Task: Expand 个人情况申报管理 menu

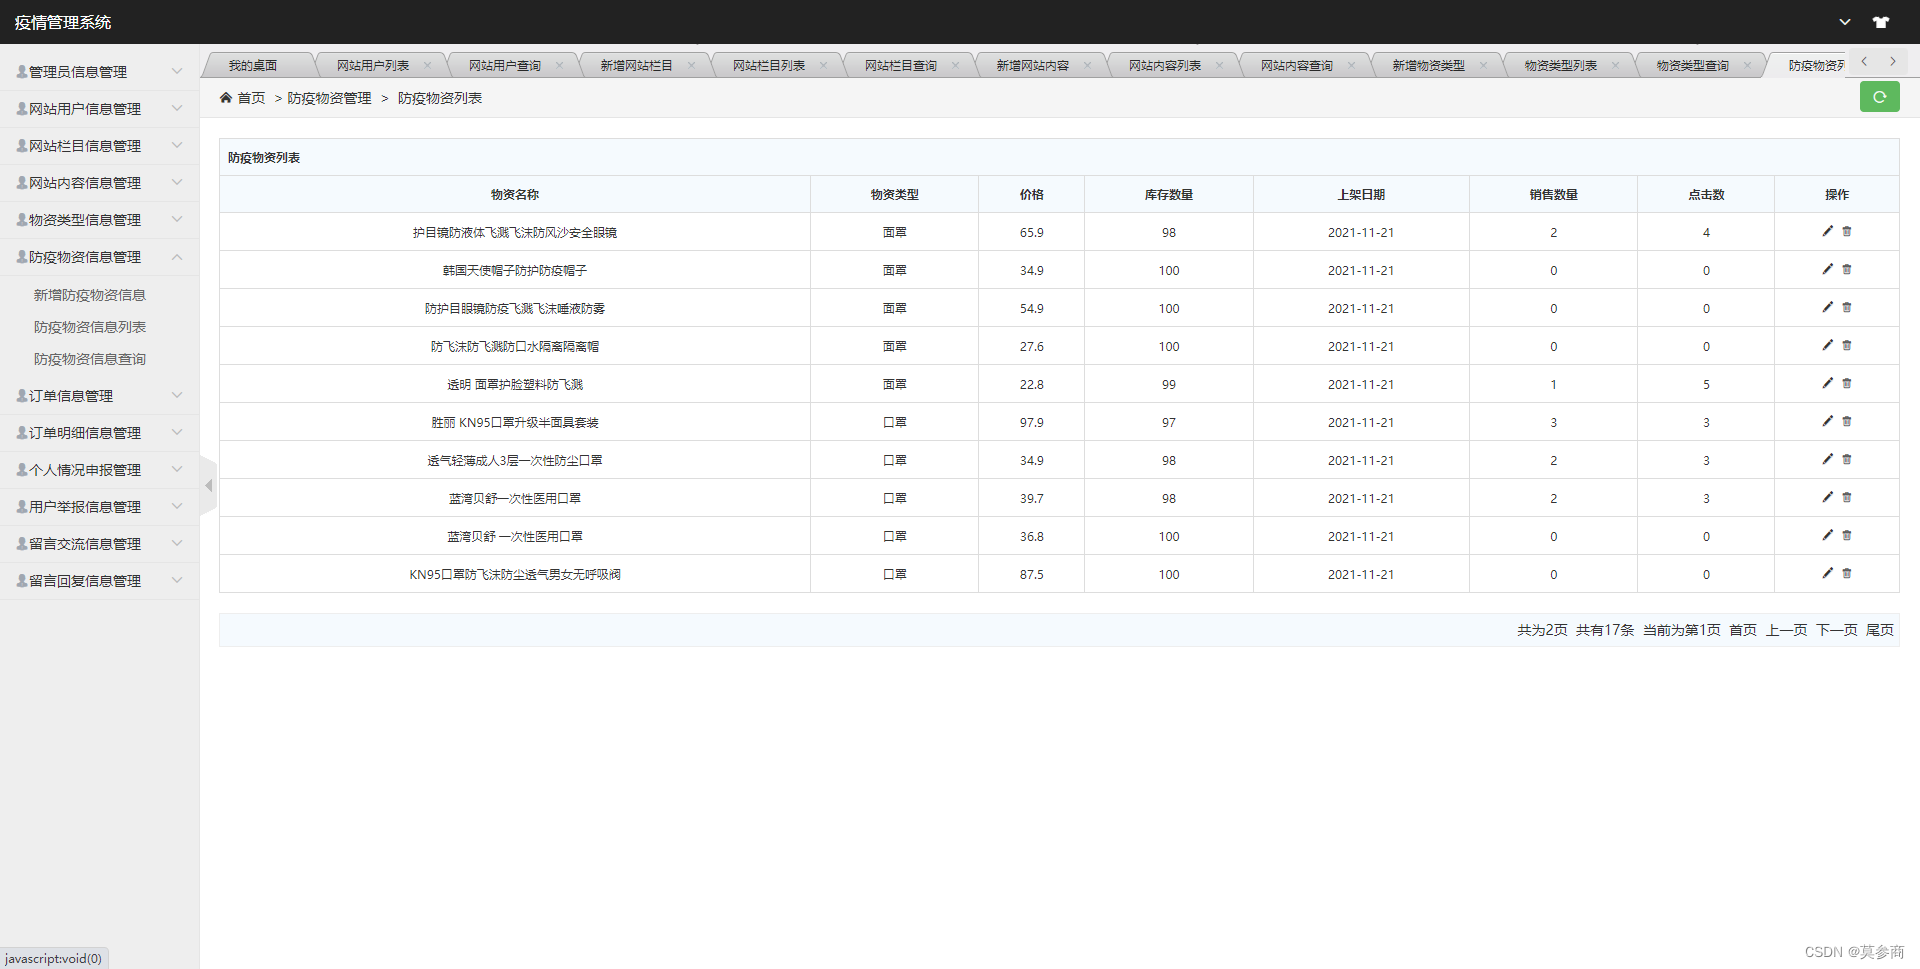Action: pos(99,470)
